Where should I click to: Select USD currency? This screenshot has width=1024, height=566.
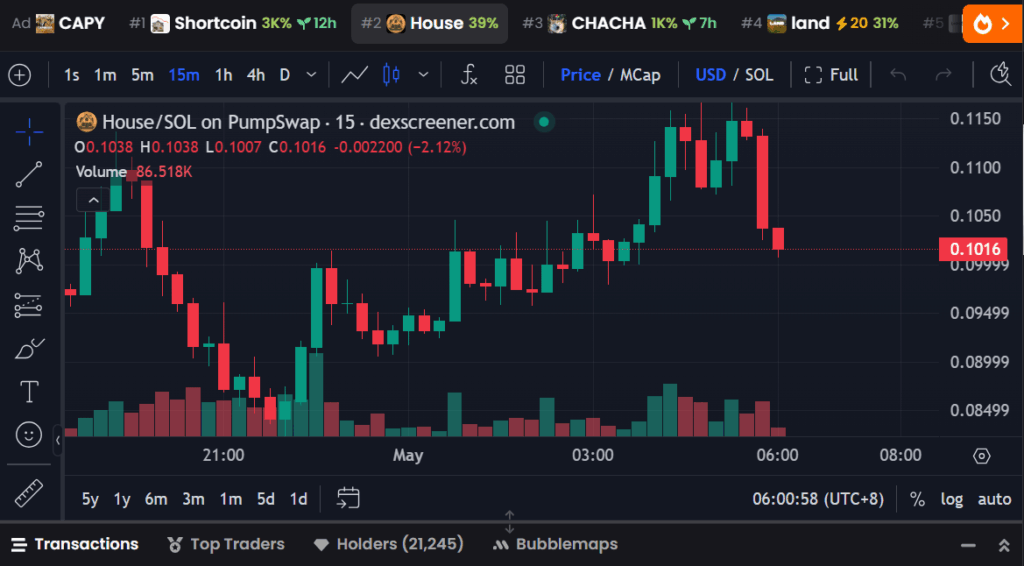click(711, 75)
